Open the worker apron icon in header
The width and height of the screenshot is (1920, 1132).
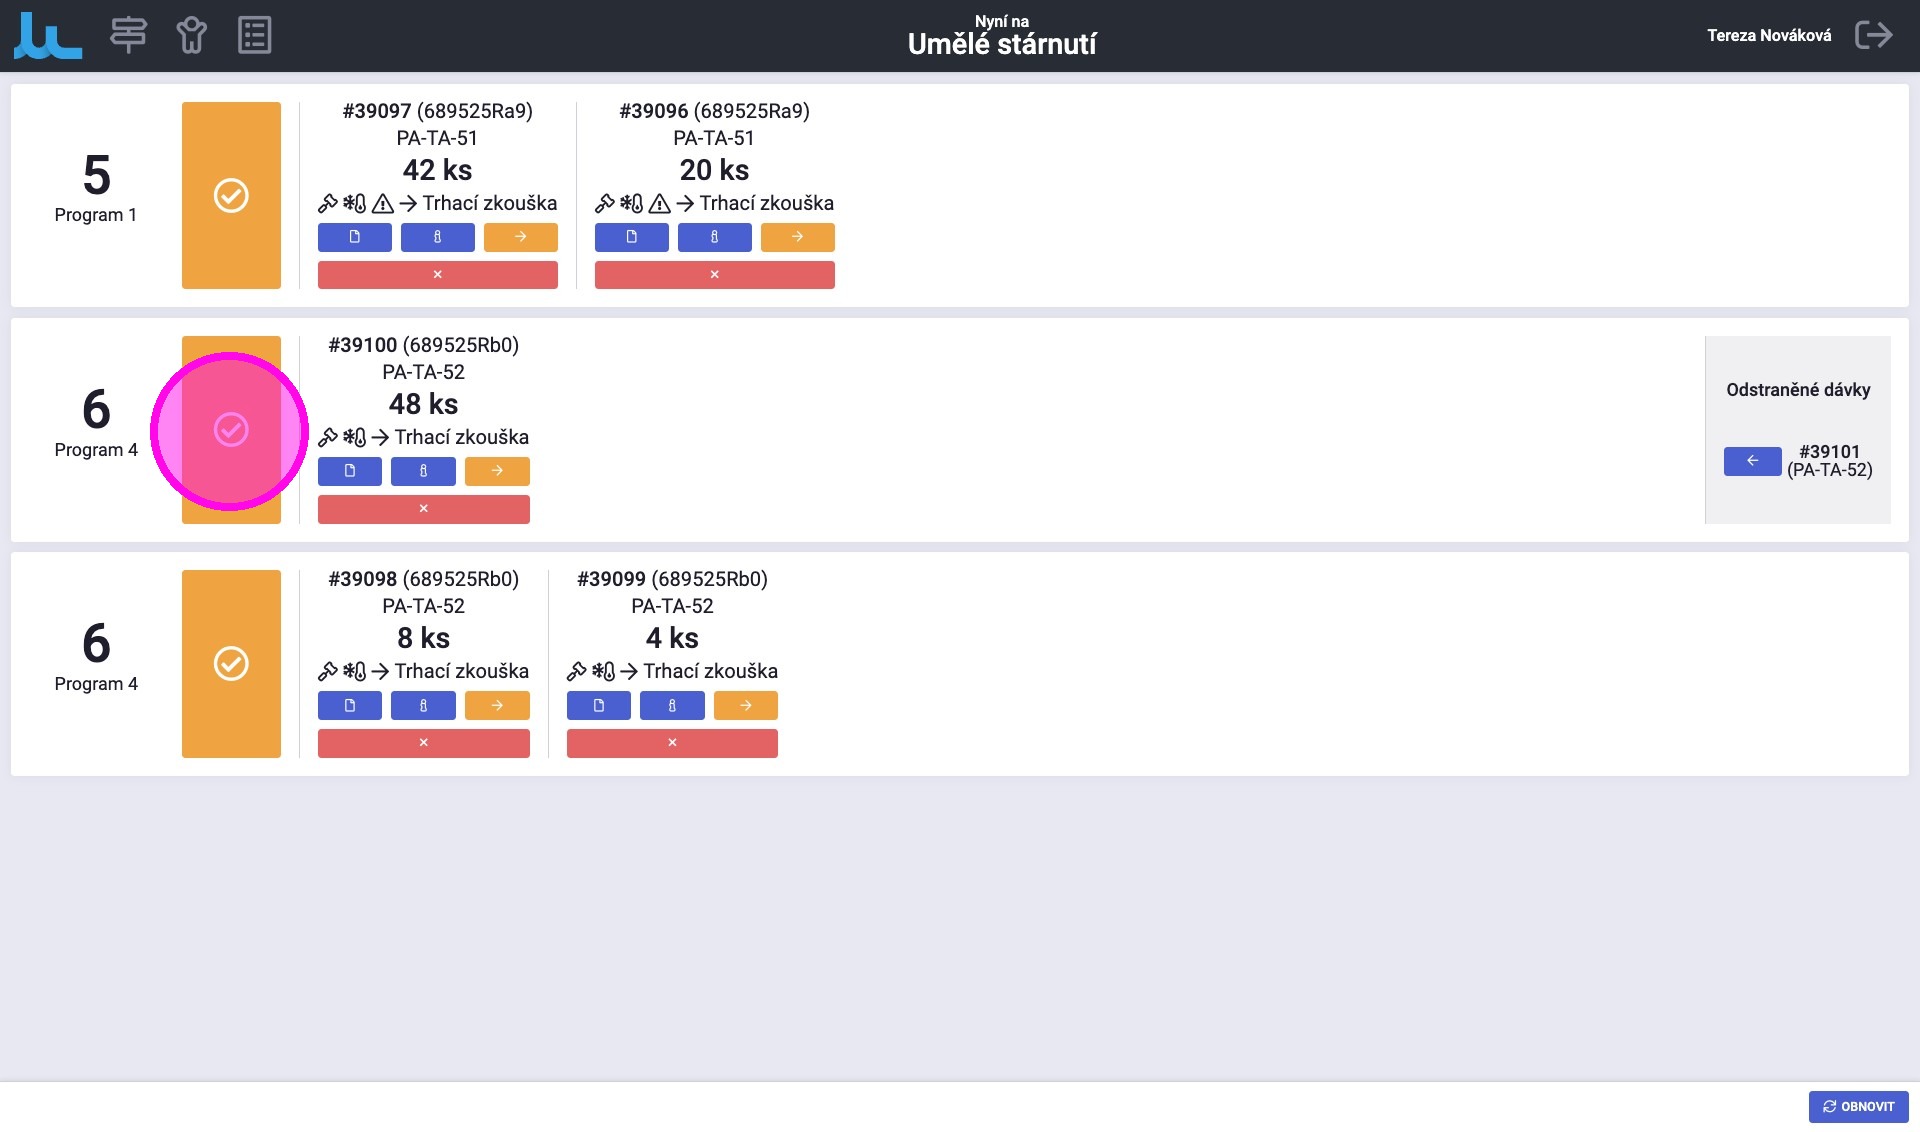(191, 35)
